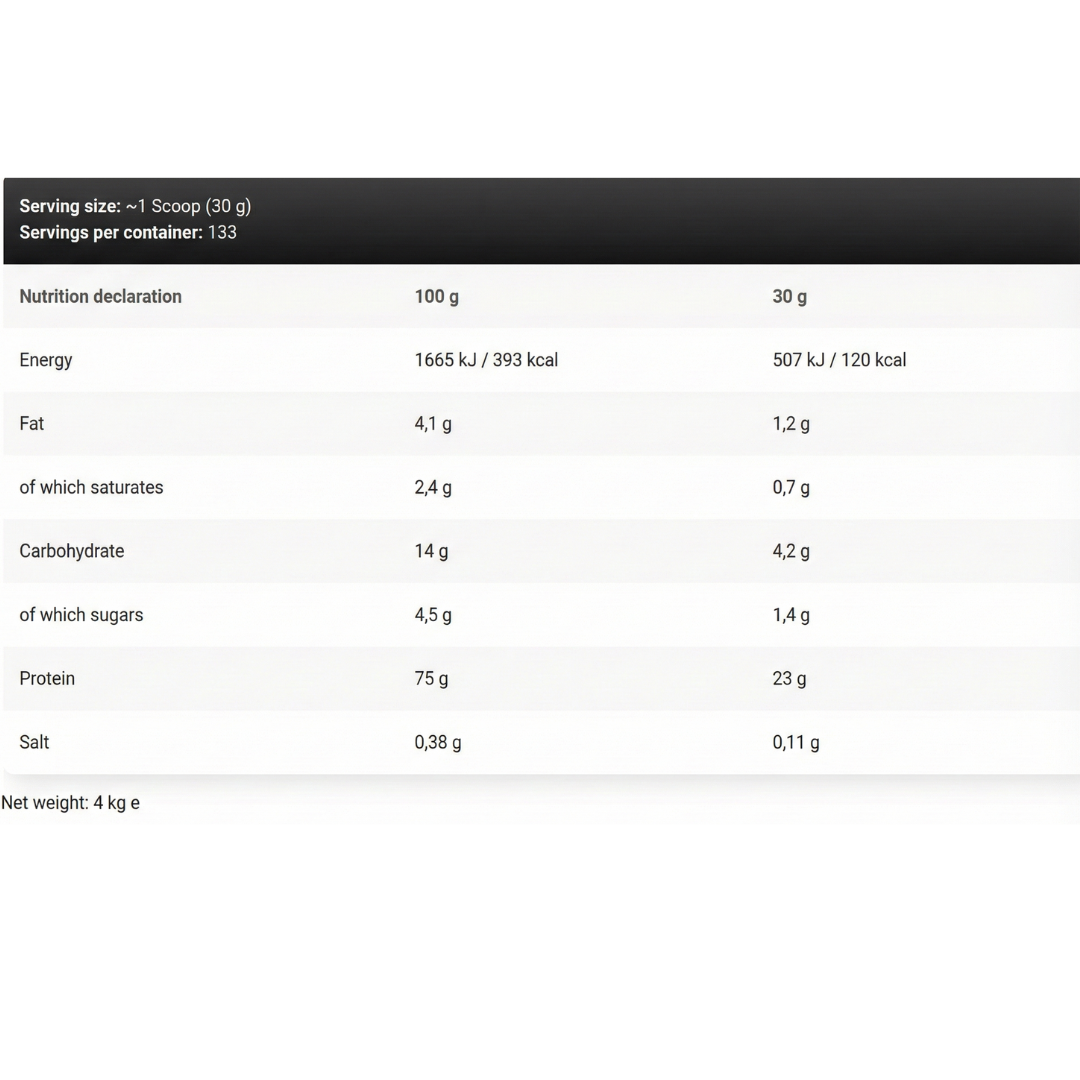Select the Nutrition declaration column header
The image size is (1080, 1080).
coord(100,296)
